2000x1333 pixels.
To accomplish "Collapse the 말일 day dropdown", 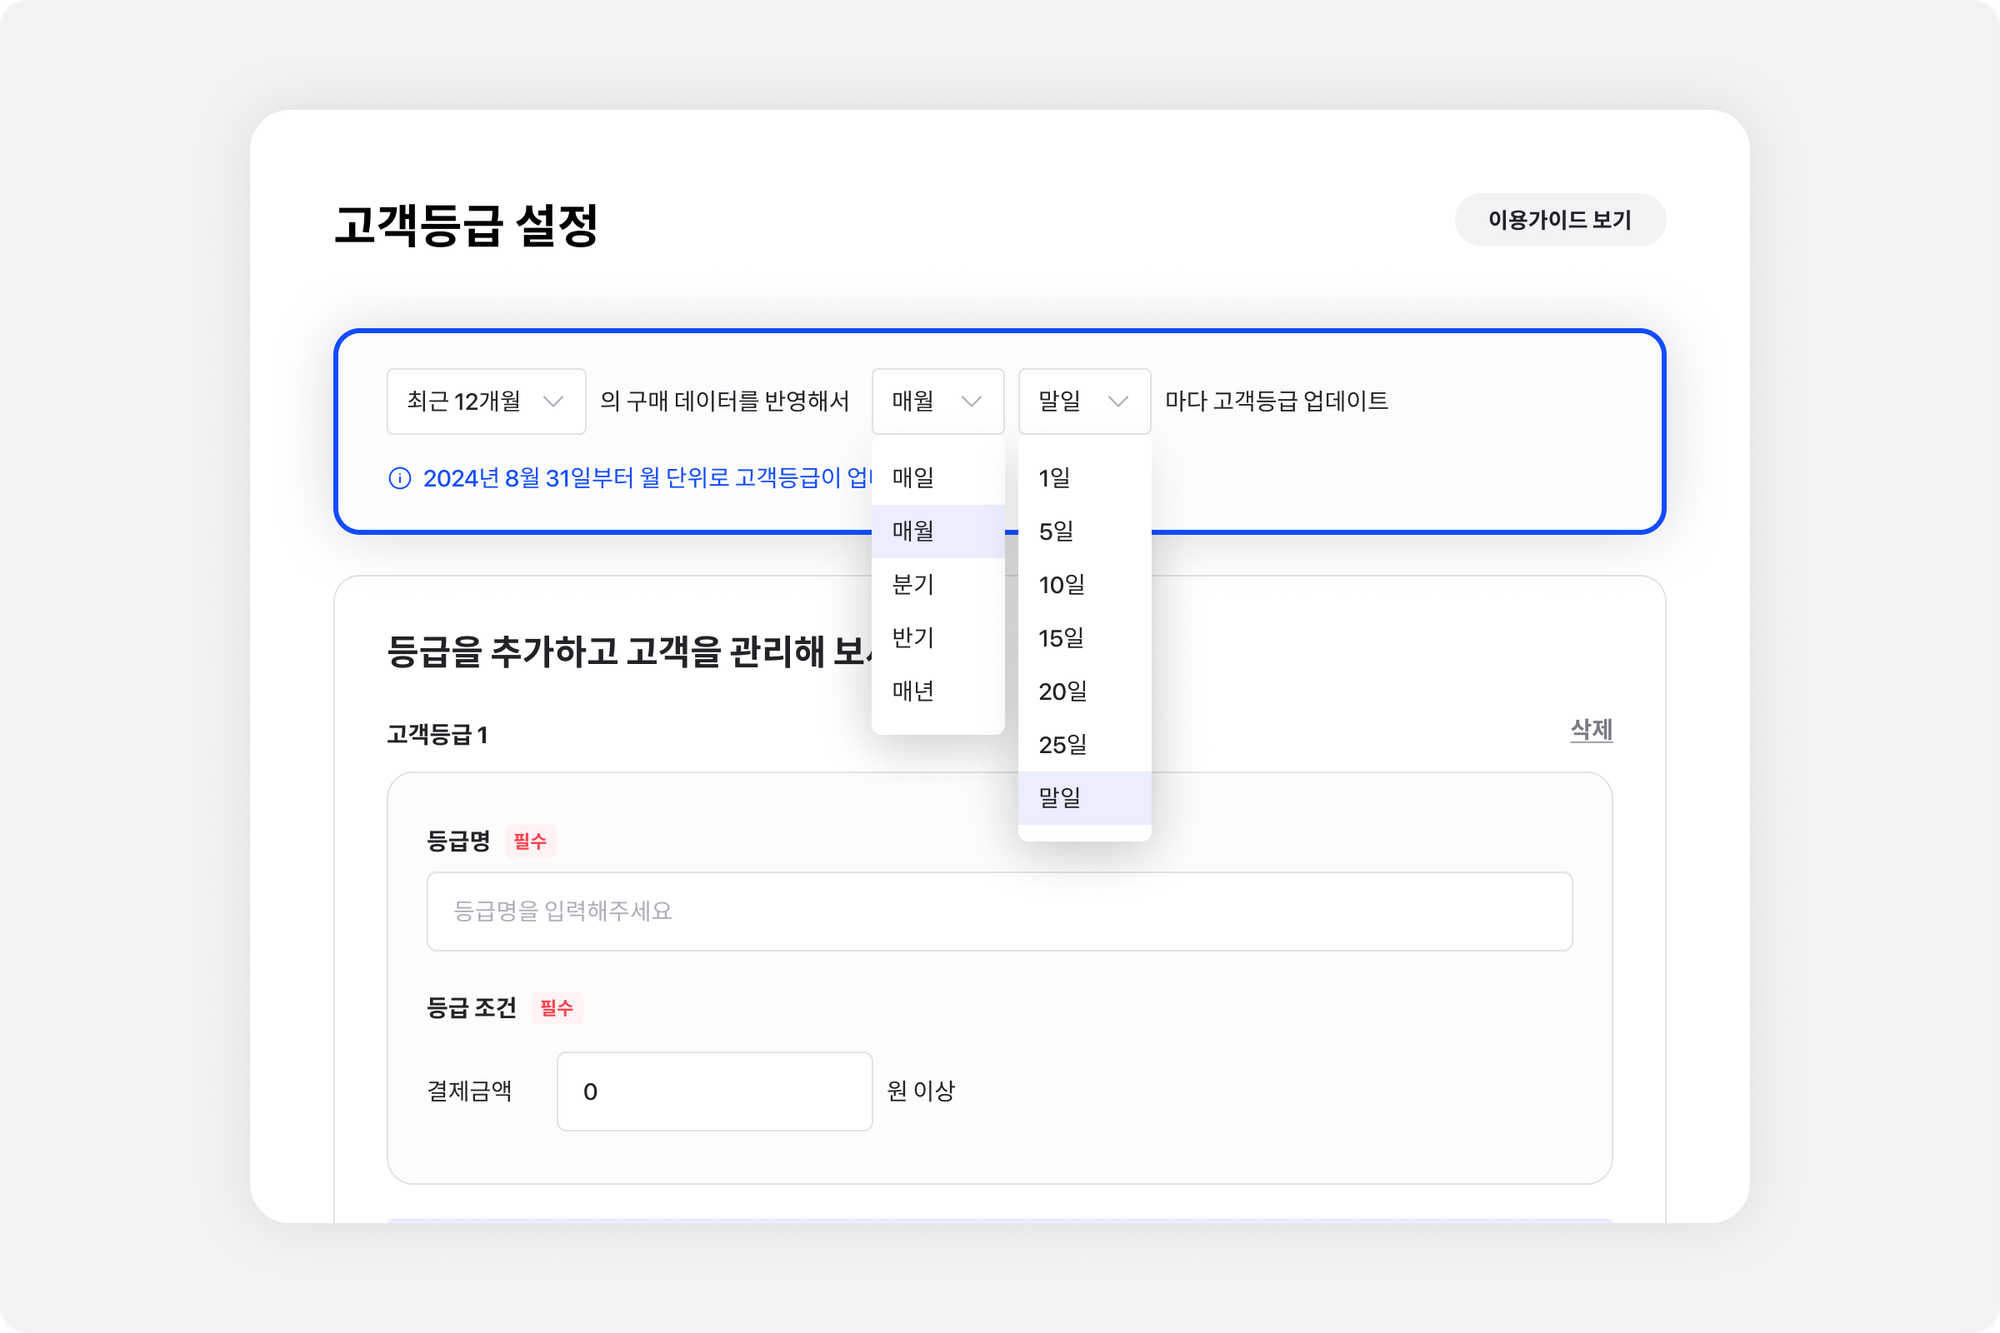I will click(1084, 401).
